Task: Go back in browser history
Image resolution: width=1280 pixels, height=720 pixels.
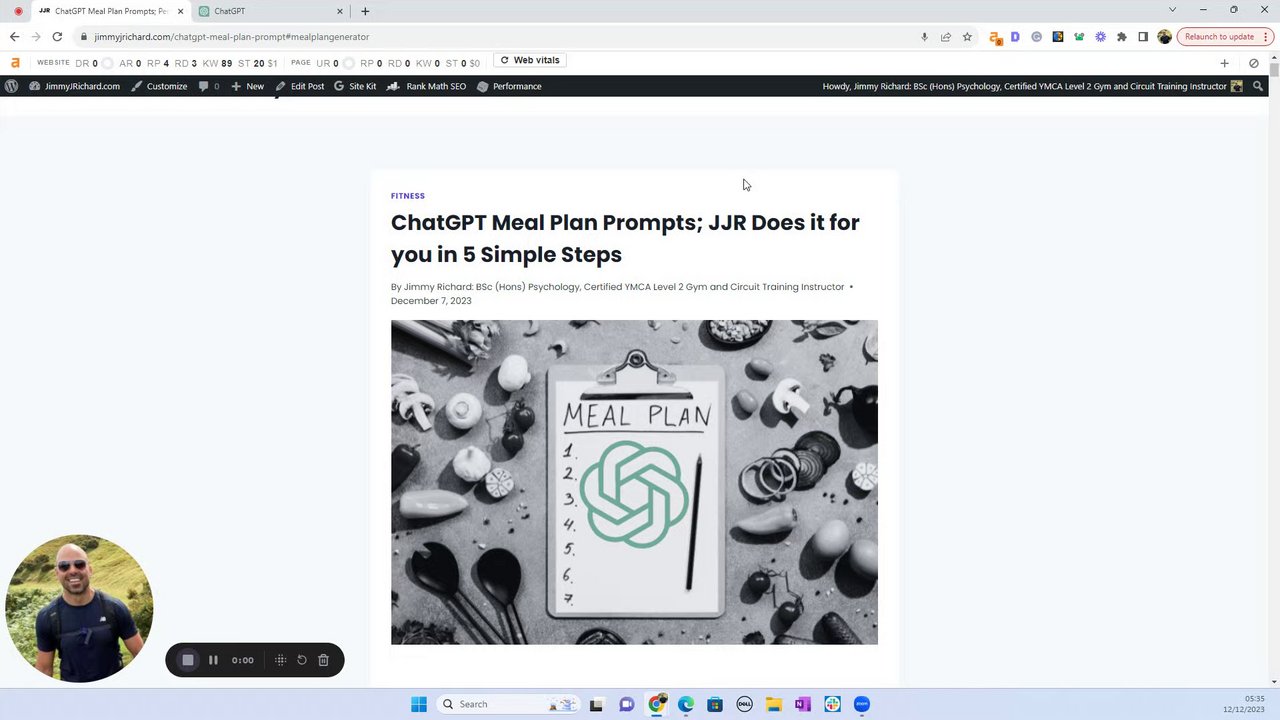Action: [14, 37]
